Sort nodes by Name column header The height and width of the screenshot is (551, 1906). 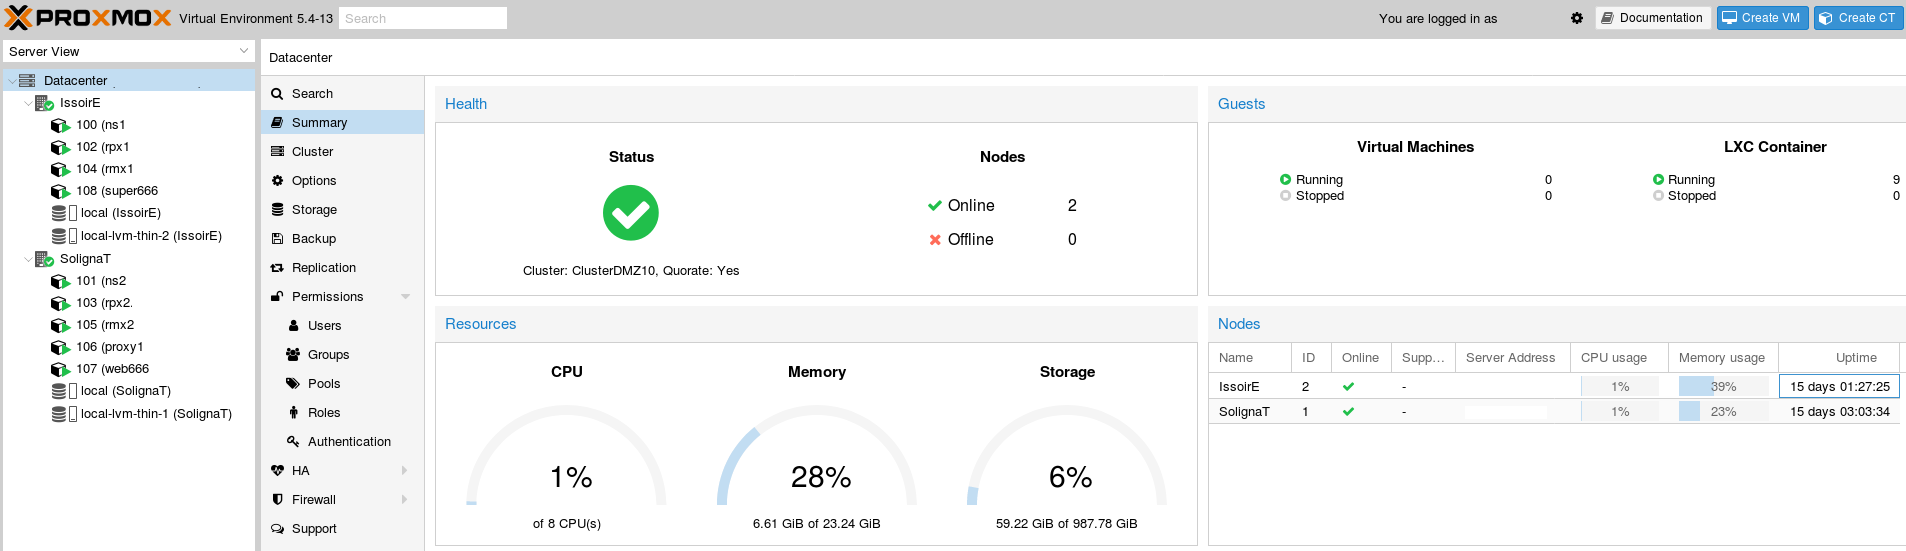pyautogui.click(x=1250, y=358)
